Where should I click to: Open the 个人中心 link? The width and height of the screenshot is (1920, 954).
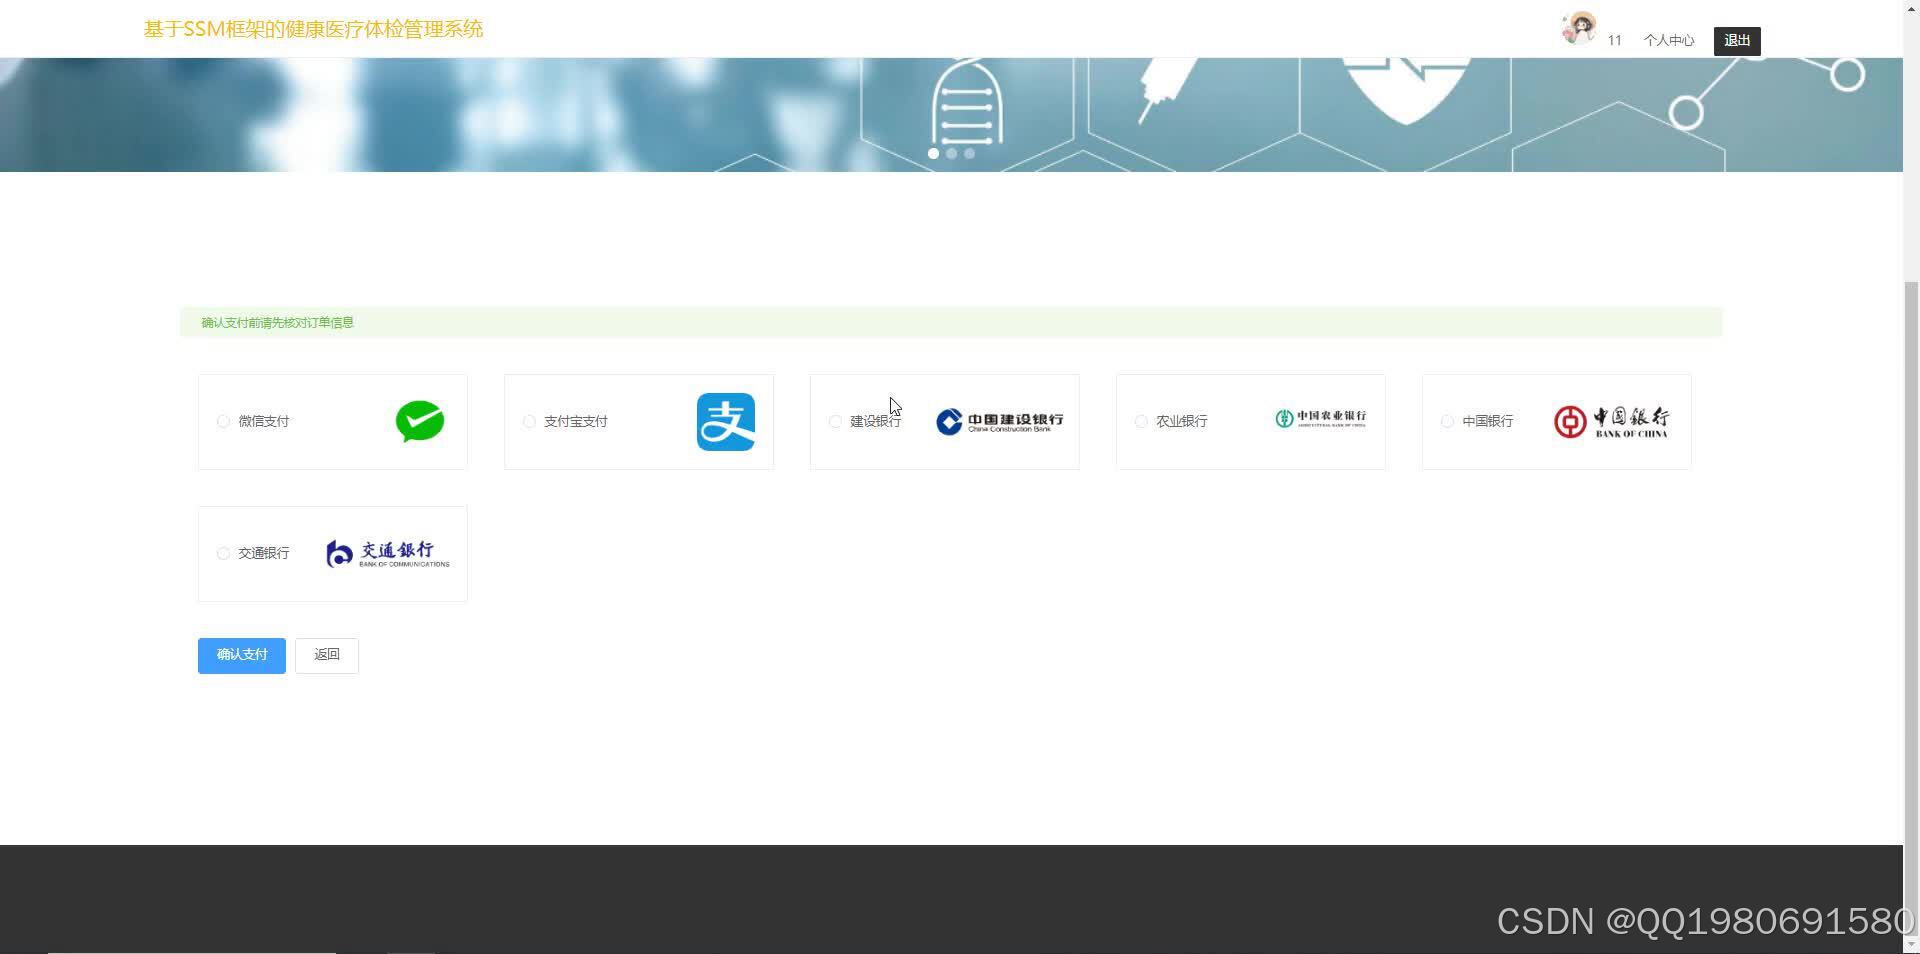coord(1669,40)
